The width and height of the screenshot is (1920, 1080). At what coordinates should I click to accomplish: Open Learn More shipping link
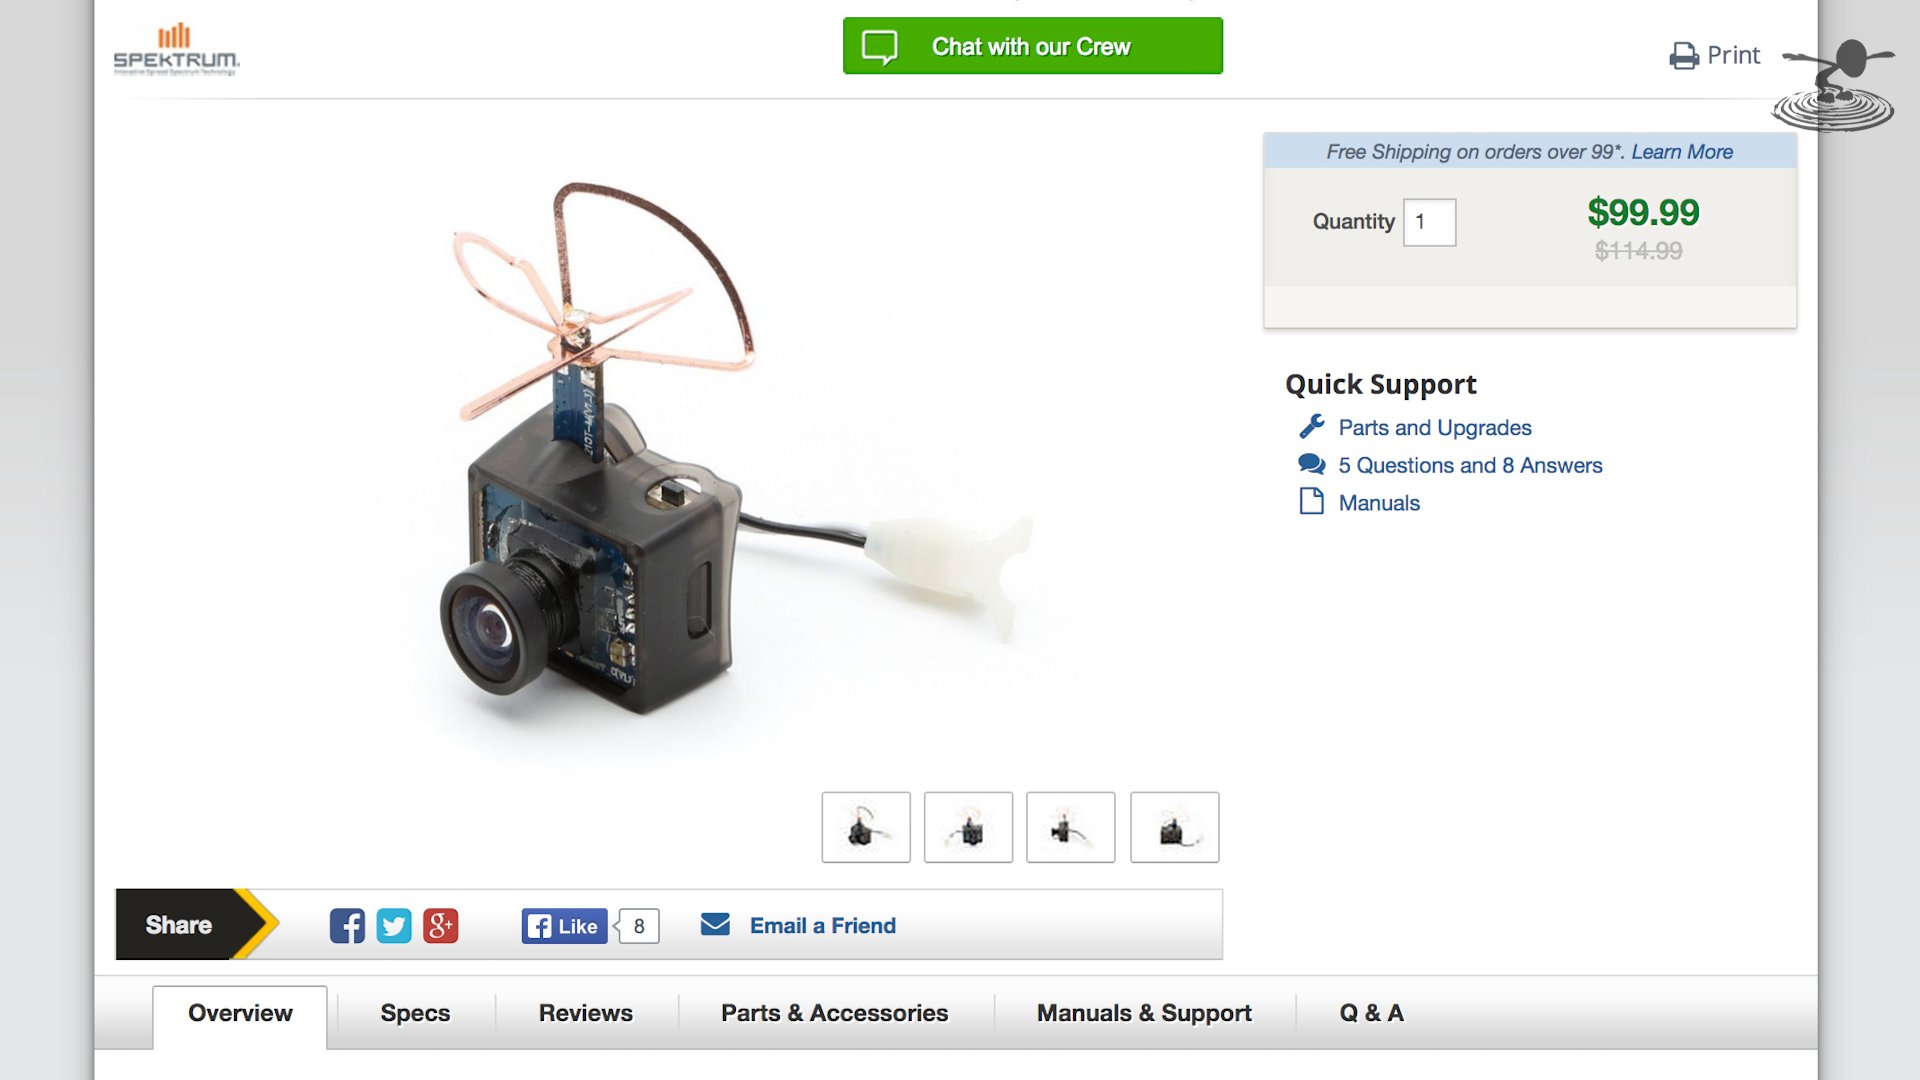point(1682,152)
